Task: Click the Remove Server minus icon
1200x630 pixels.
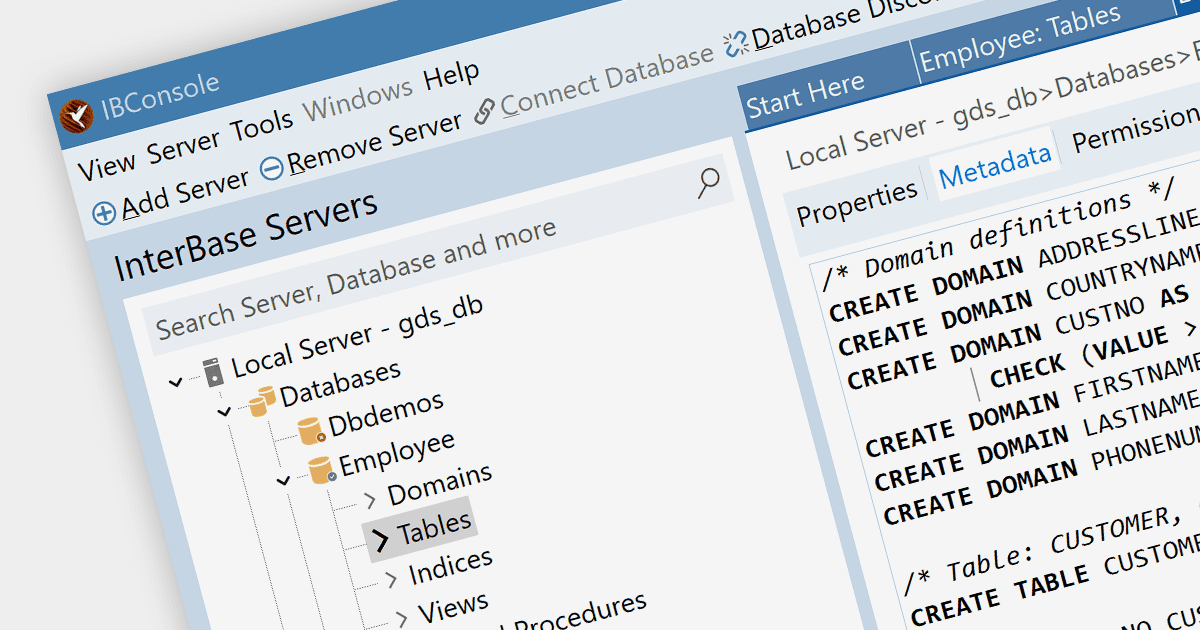Action: [x=271, y=169]
